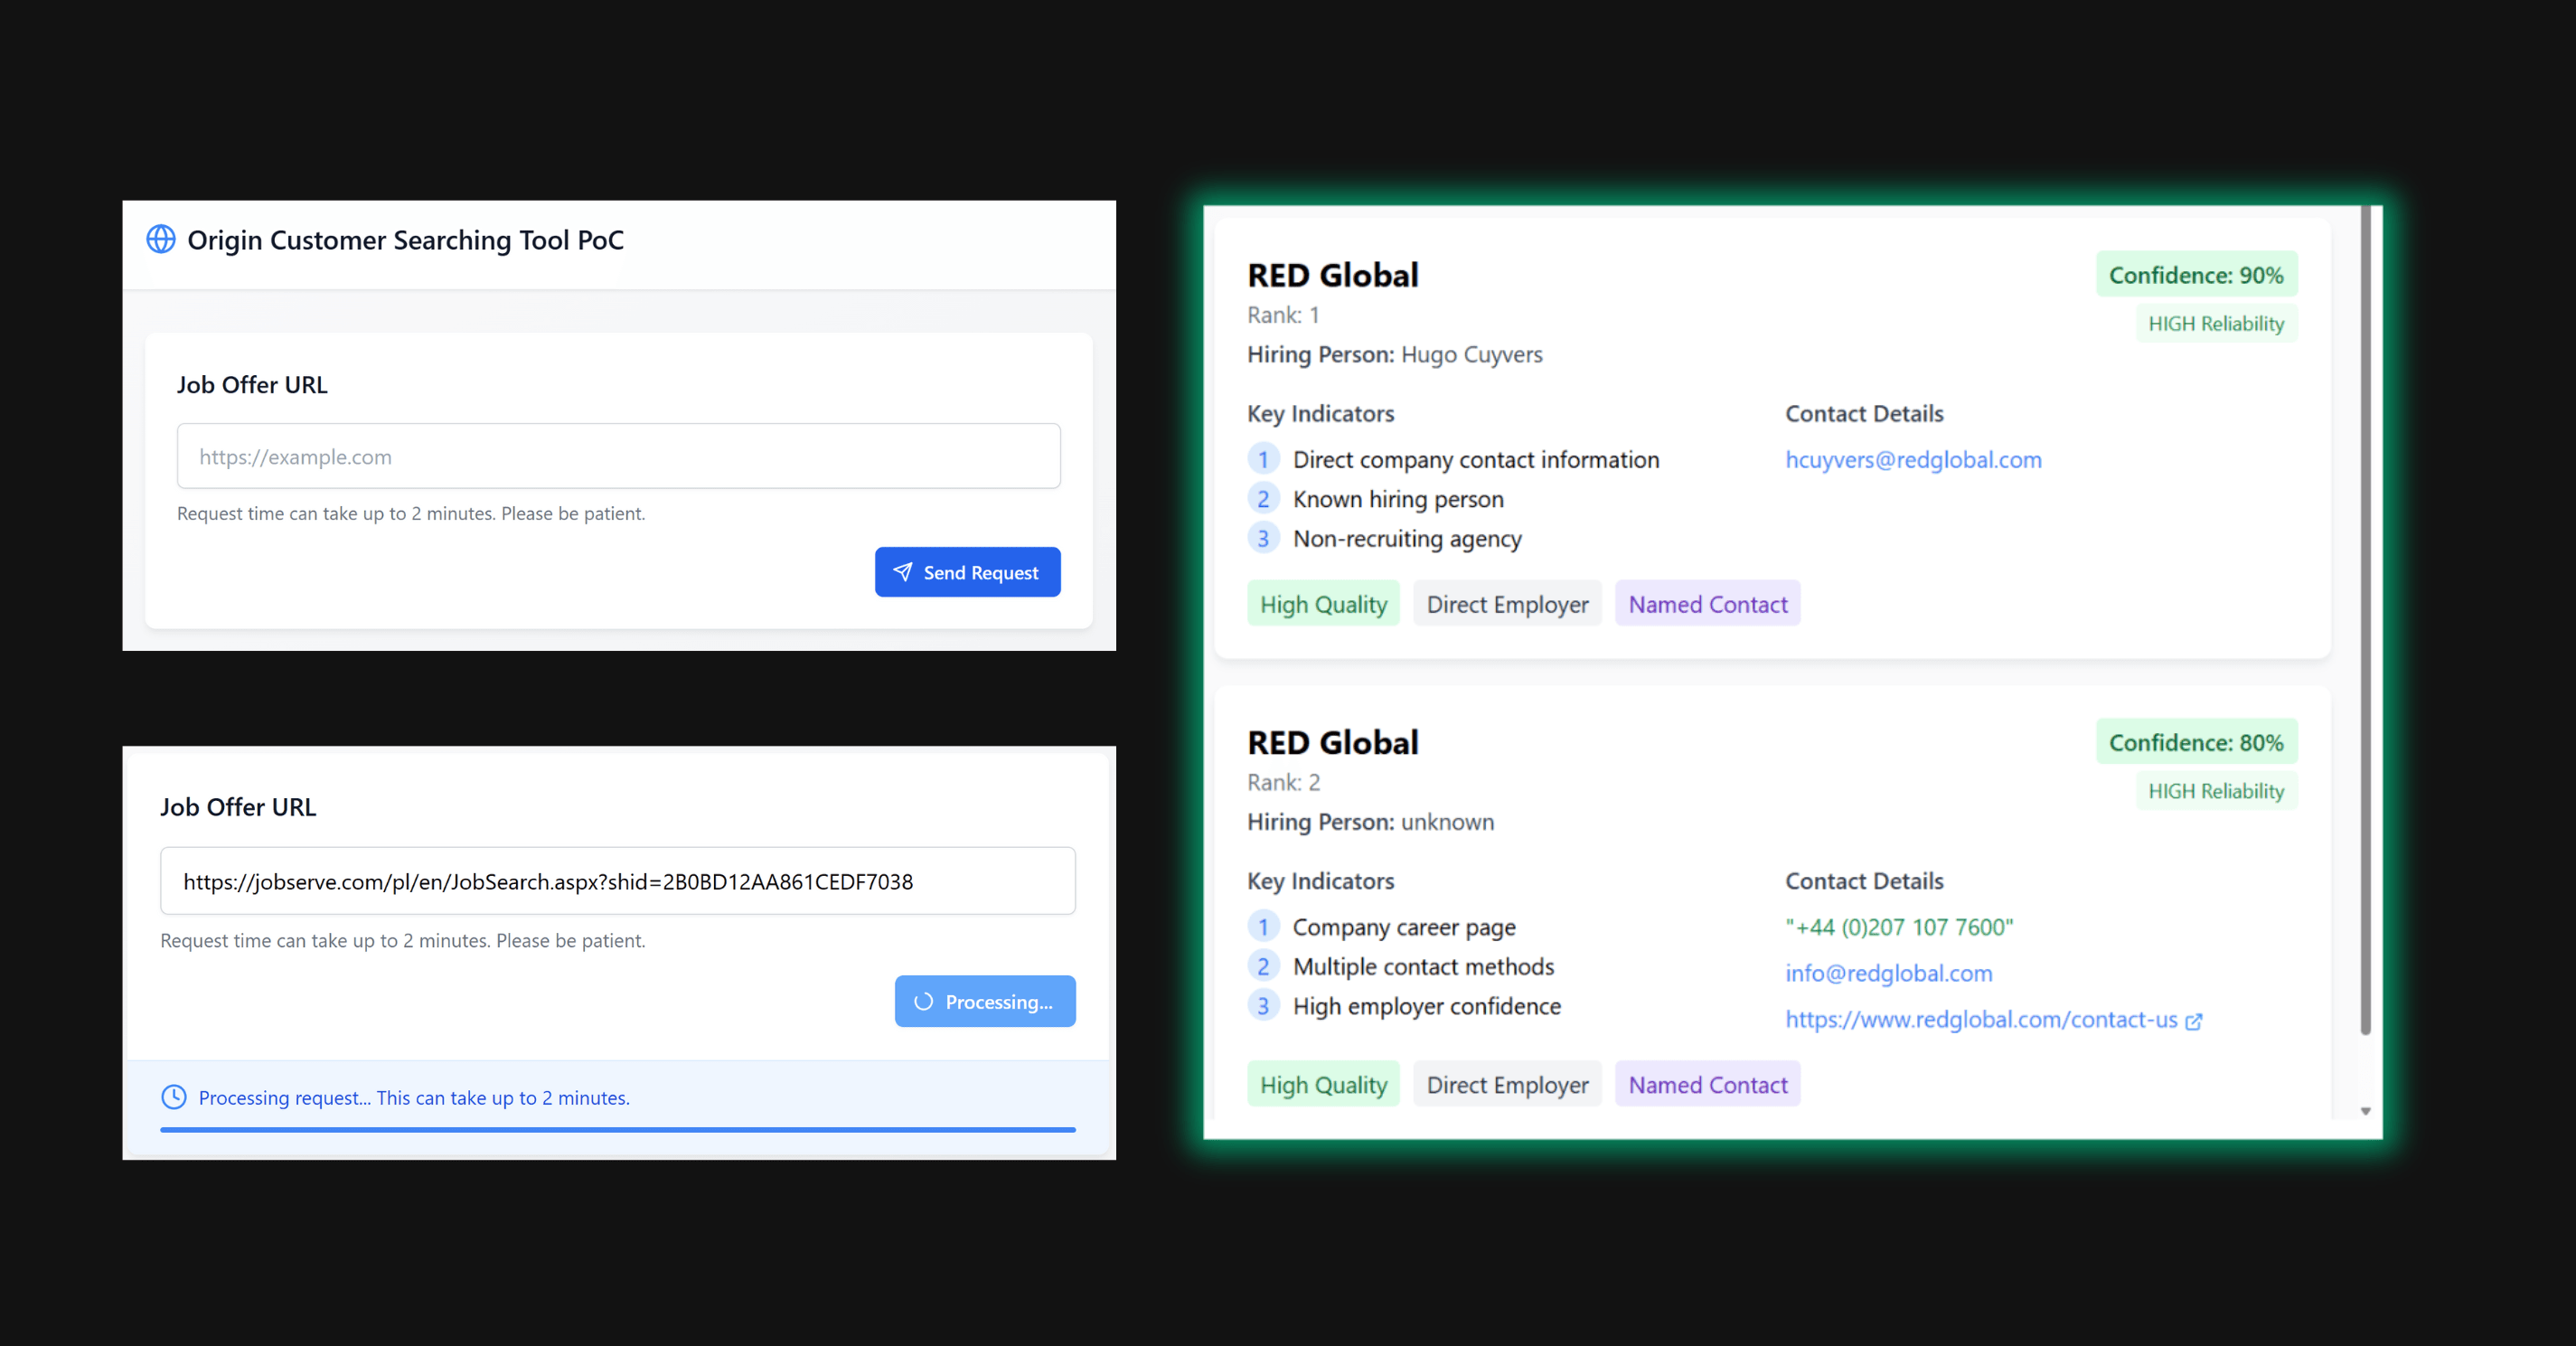This screenshot has height=1346, width=2576.
Task: Click the Processing... button
Action: coord(985,1001)
